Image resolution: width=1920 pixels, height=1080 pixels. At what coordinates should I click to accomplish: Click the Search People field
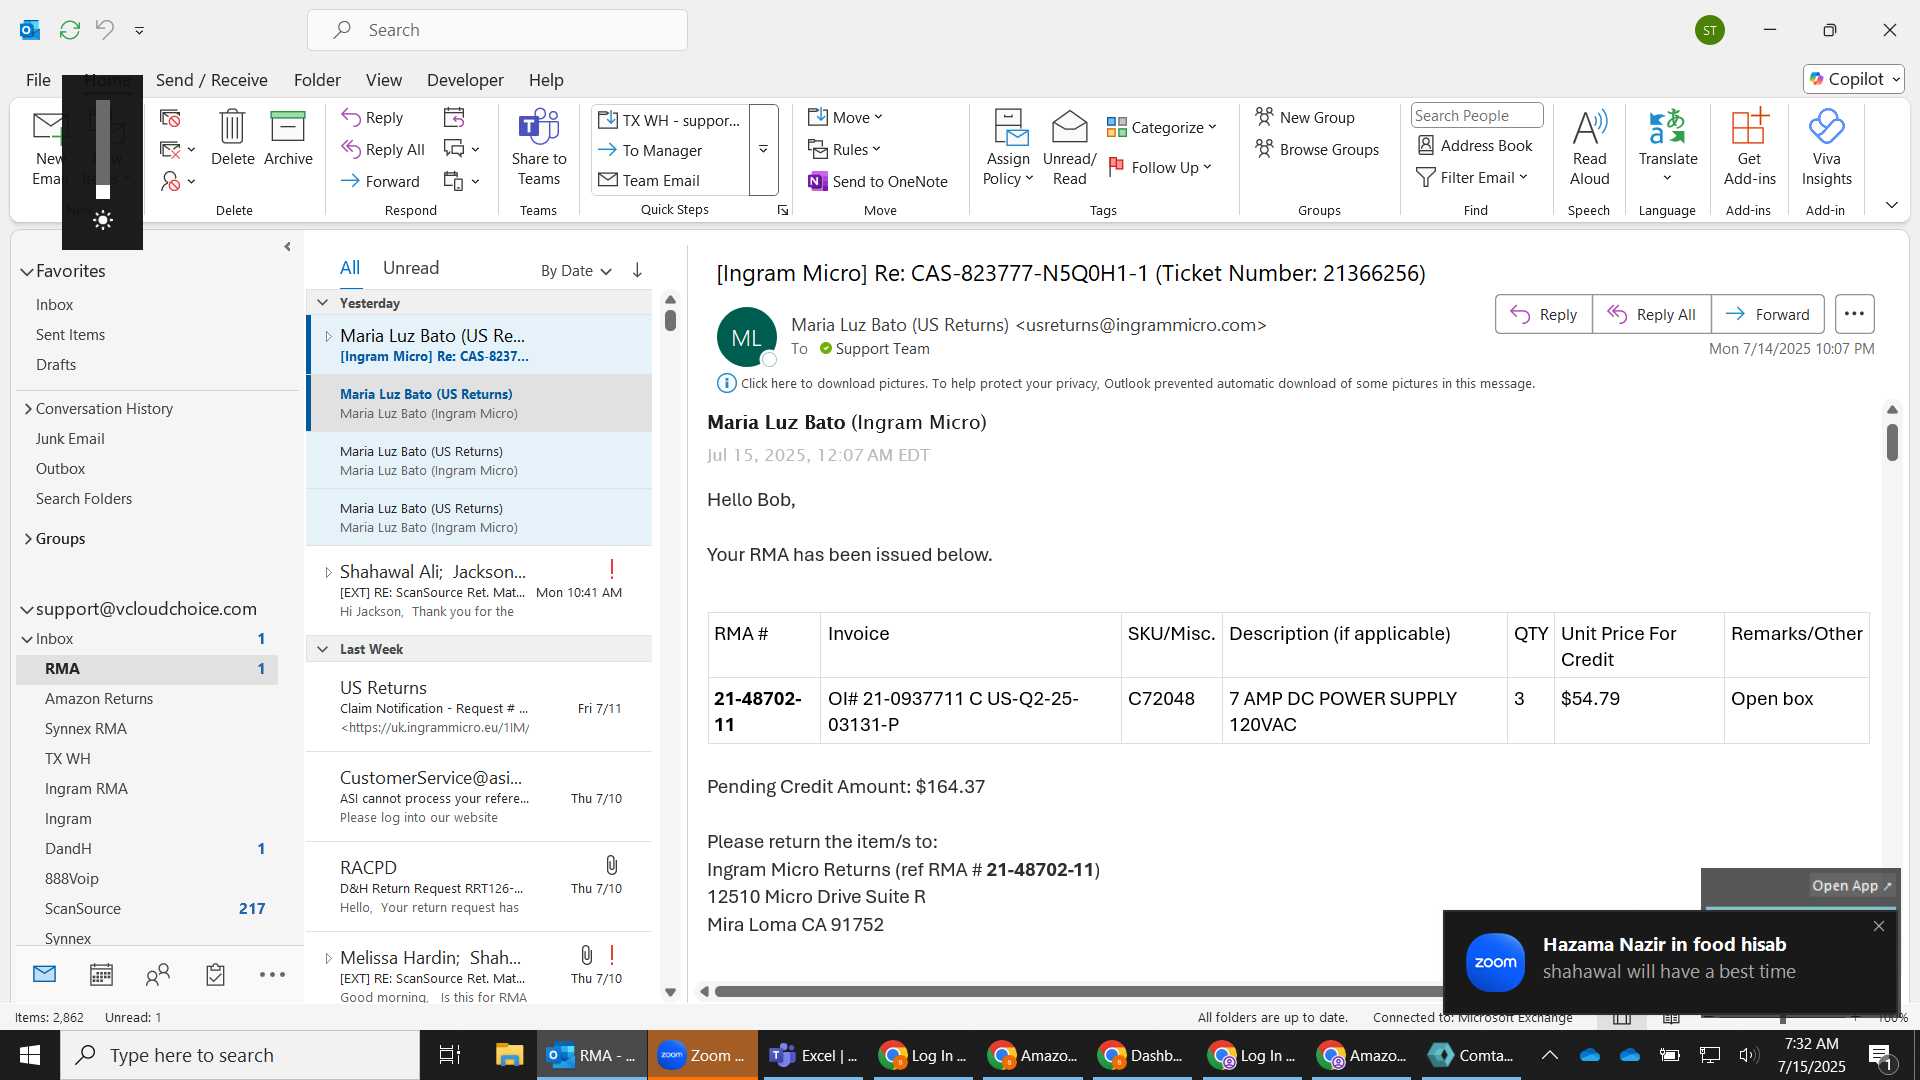tap(1476, 116)
